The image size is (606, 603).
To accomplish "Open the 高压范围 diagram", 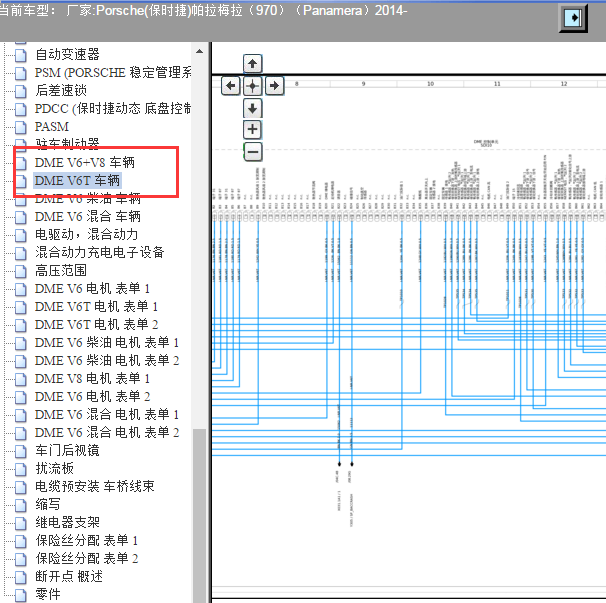I will (61, 271).
